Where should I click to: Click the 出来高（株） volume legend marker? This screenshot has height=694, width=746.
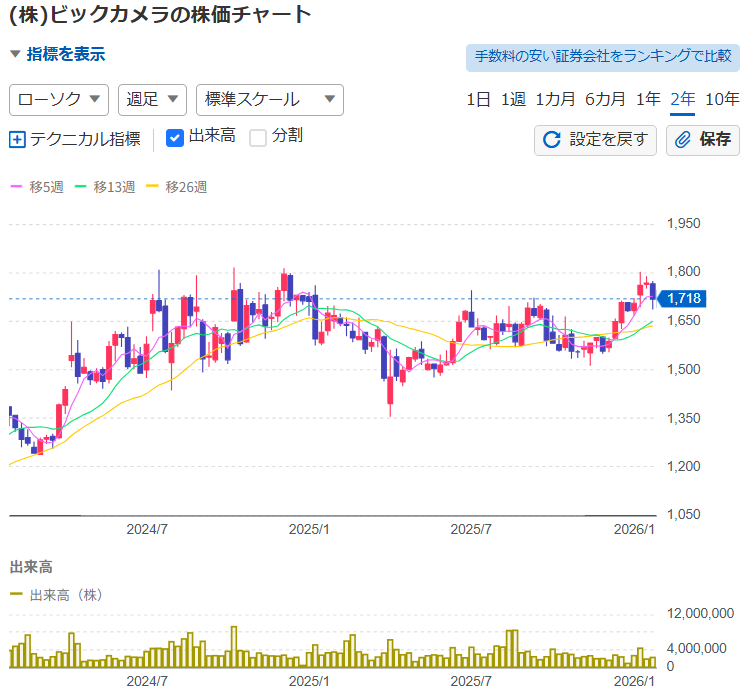coord(16,595)
